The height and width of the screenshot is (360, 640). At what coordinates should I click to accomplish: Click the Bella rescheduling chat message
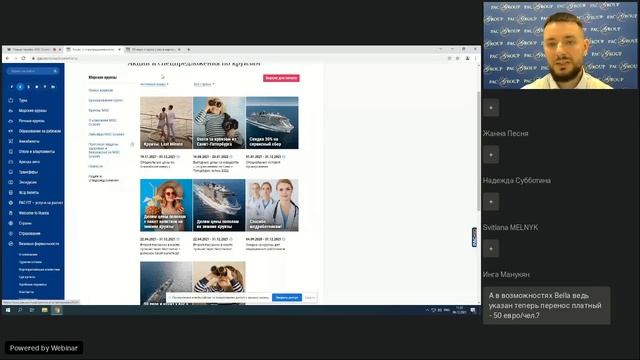(x=547, y=305)
